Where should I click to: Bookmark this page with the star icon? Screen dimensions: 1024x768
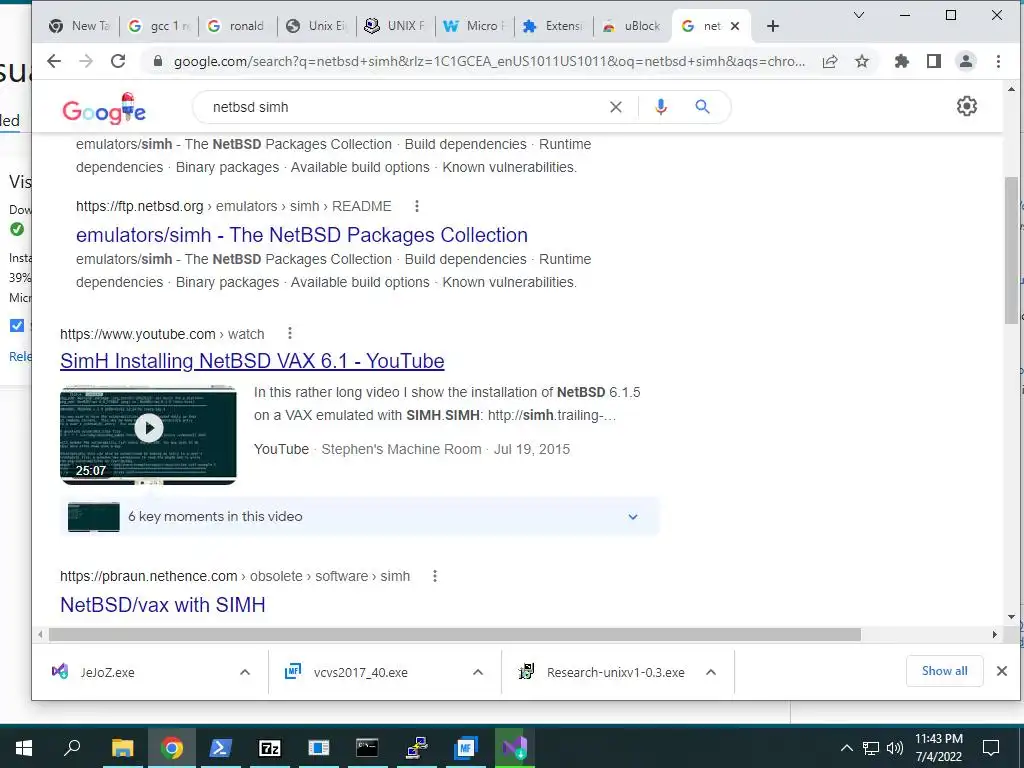[862, 61]
